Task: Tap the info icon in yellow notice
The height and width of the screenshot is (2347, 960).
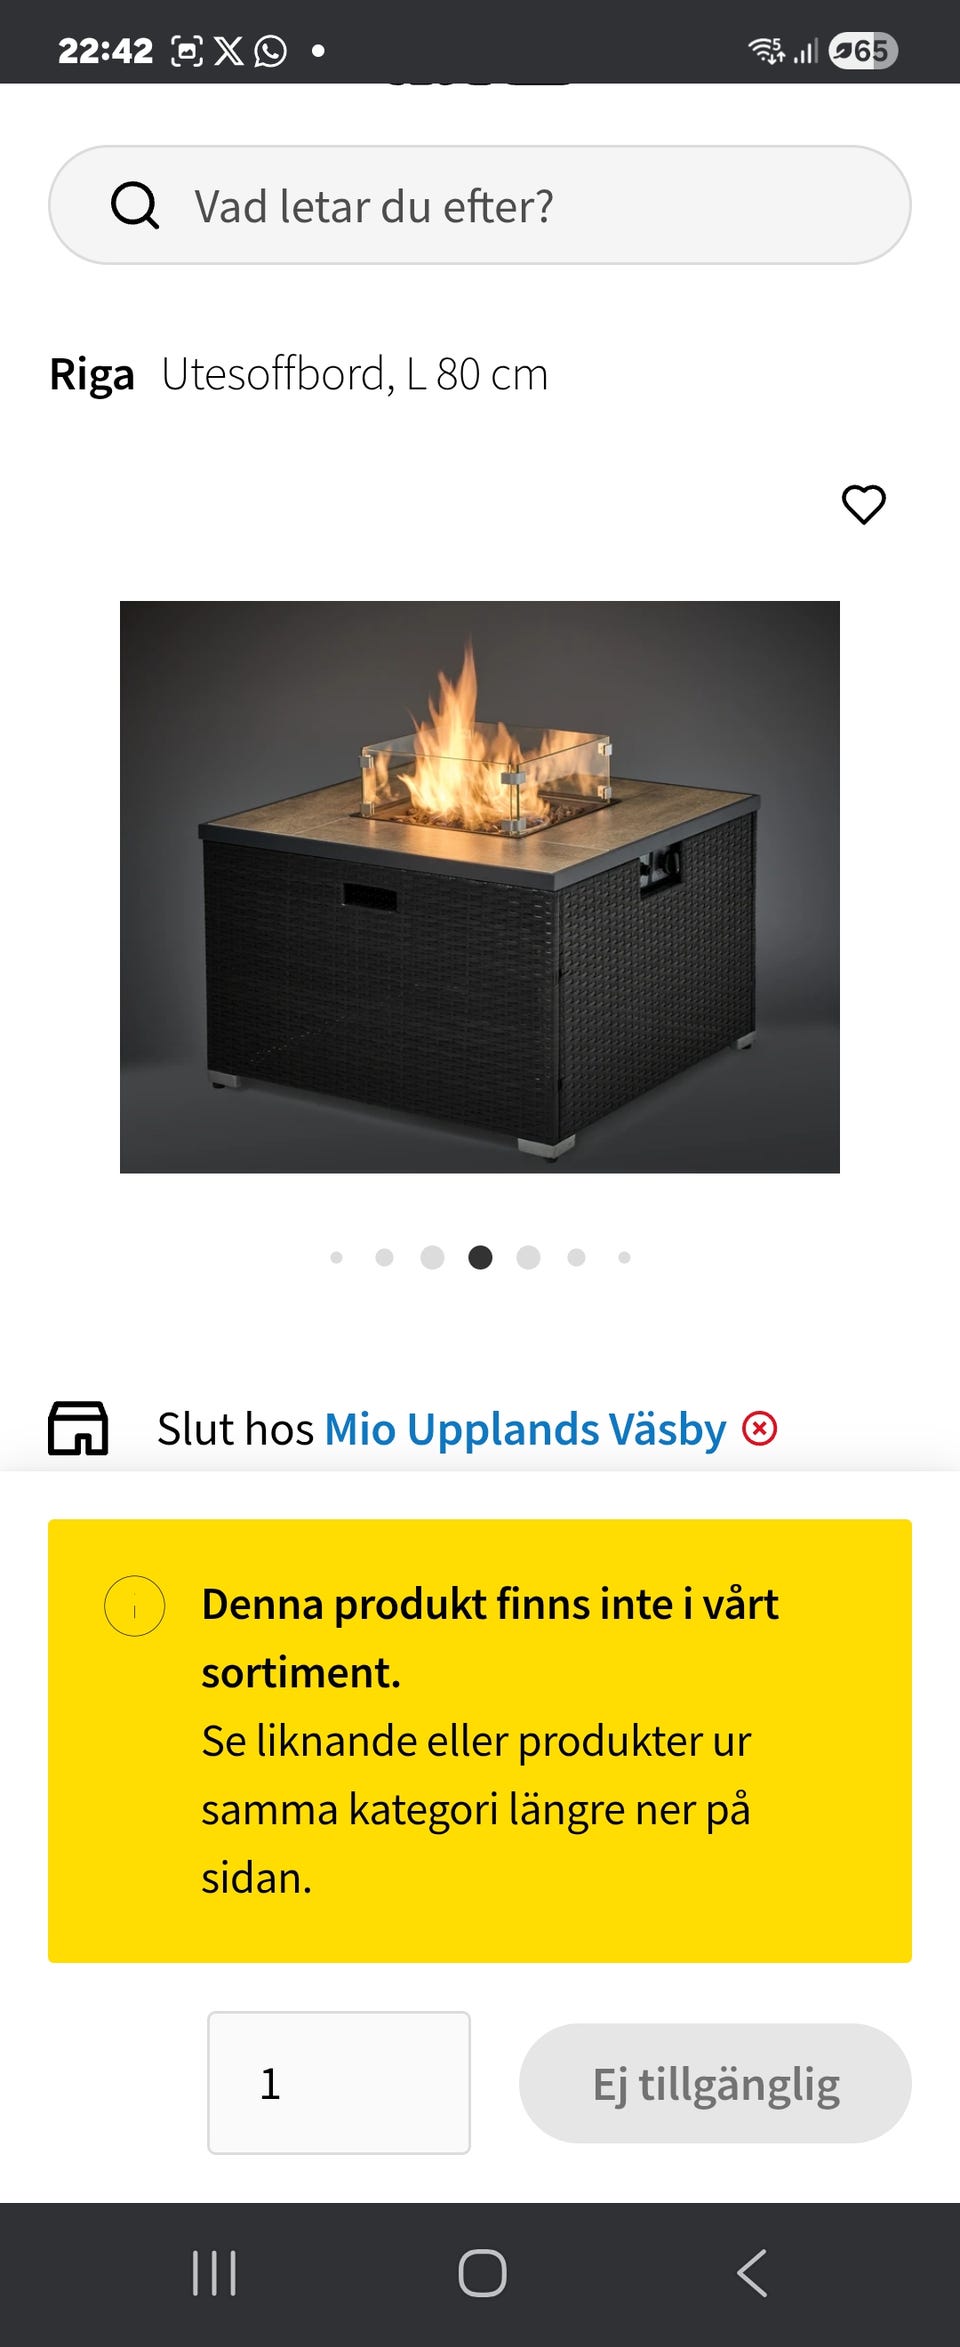Action: coord(134,1606)
